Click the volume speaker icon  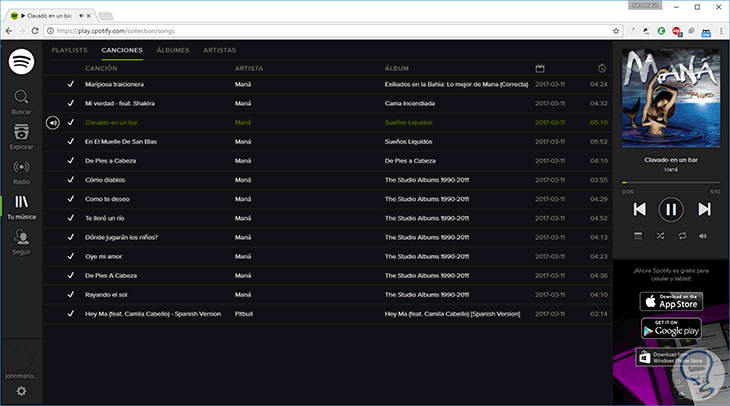pos(703,236)
